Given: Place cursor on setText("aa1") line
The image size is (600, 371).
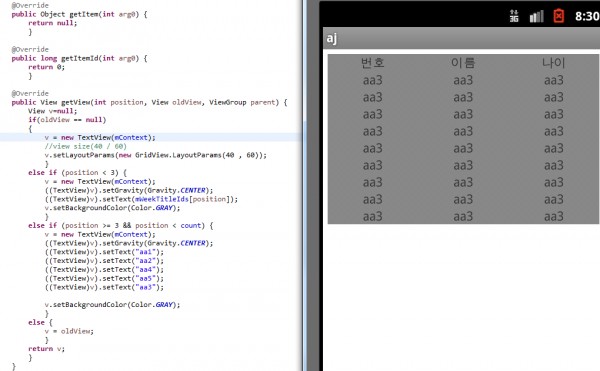Looking at the screenshot, I should point(104,252).
